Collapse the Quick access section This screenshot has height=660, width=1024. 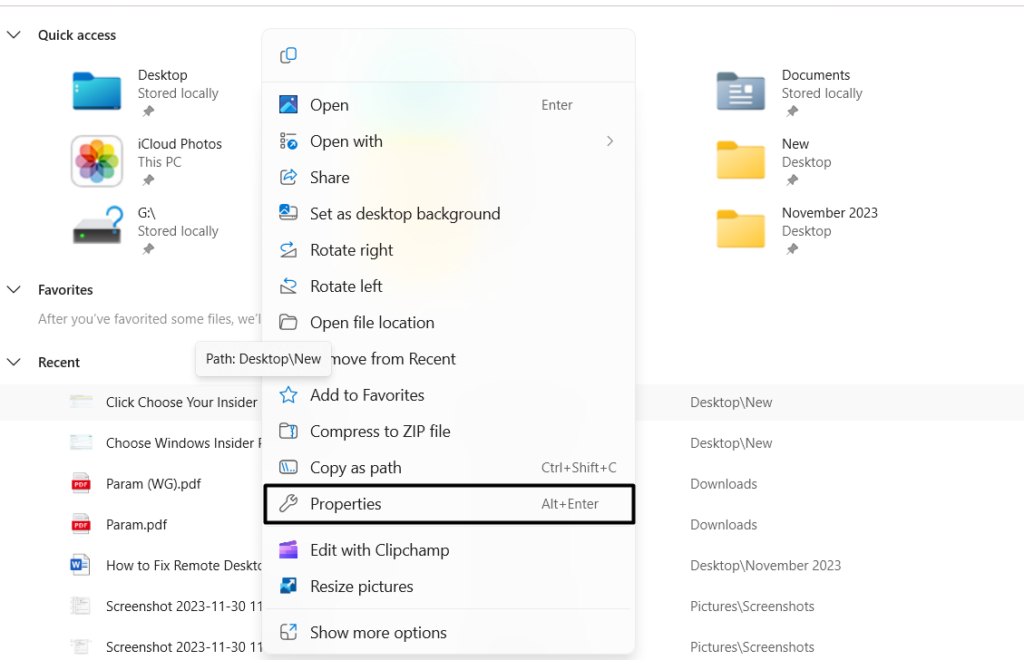(14, 35)
